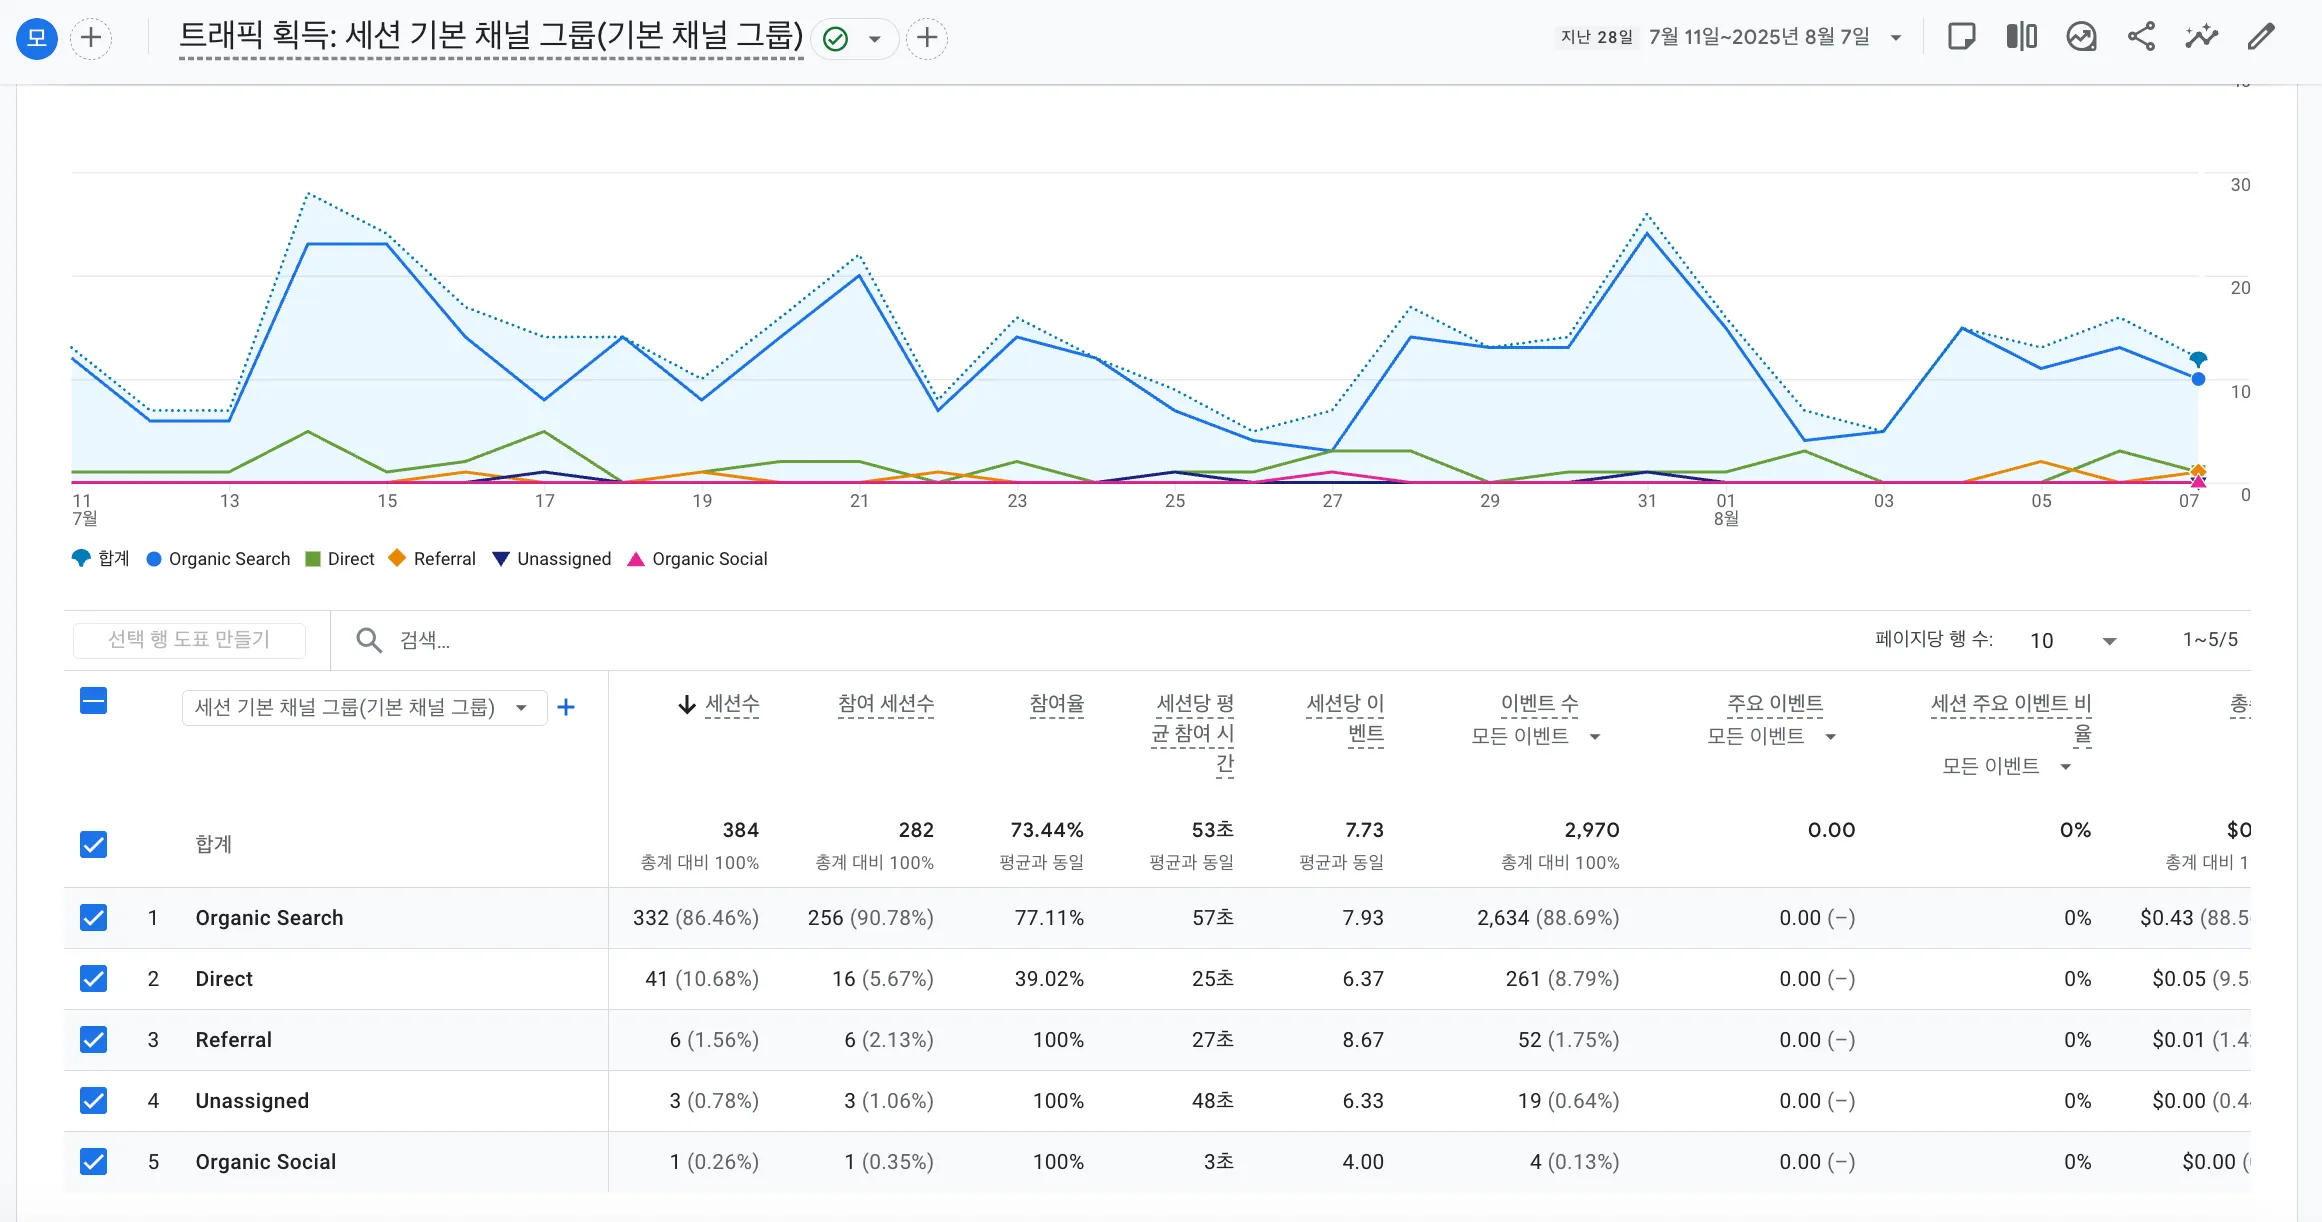Click the 332 (86.46%) sessions cell
Screen dimensions: 2322x1222
(695, 918)
